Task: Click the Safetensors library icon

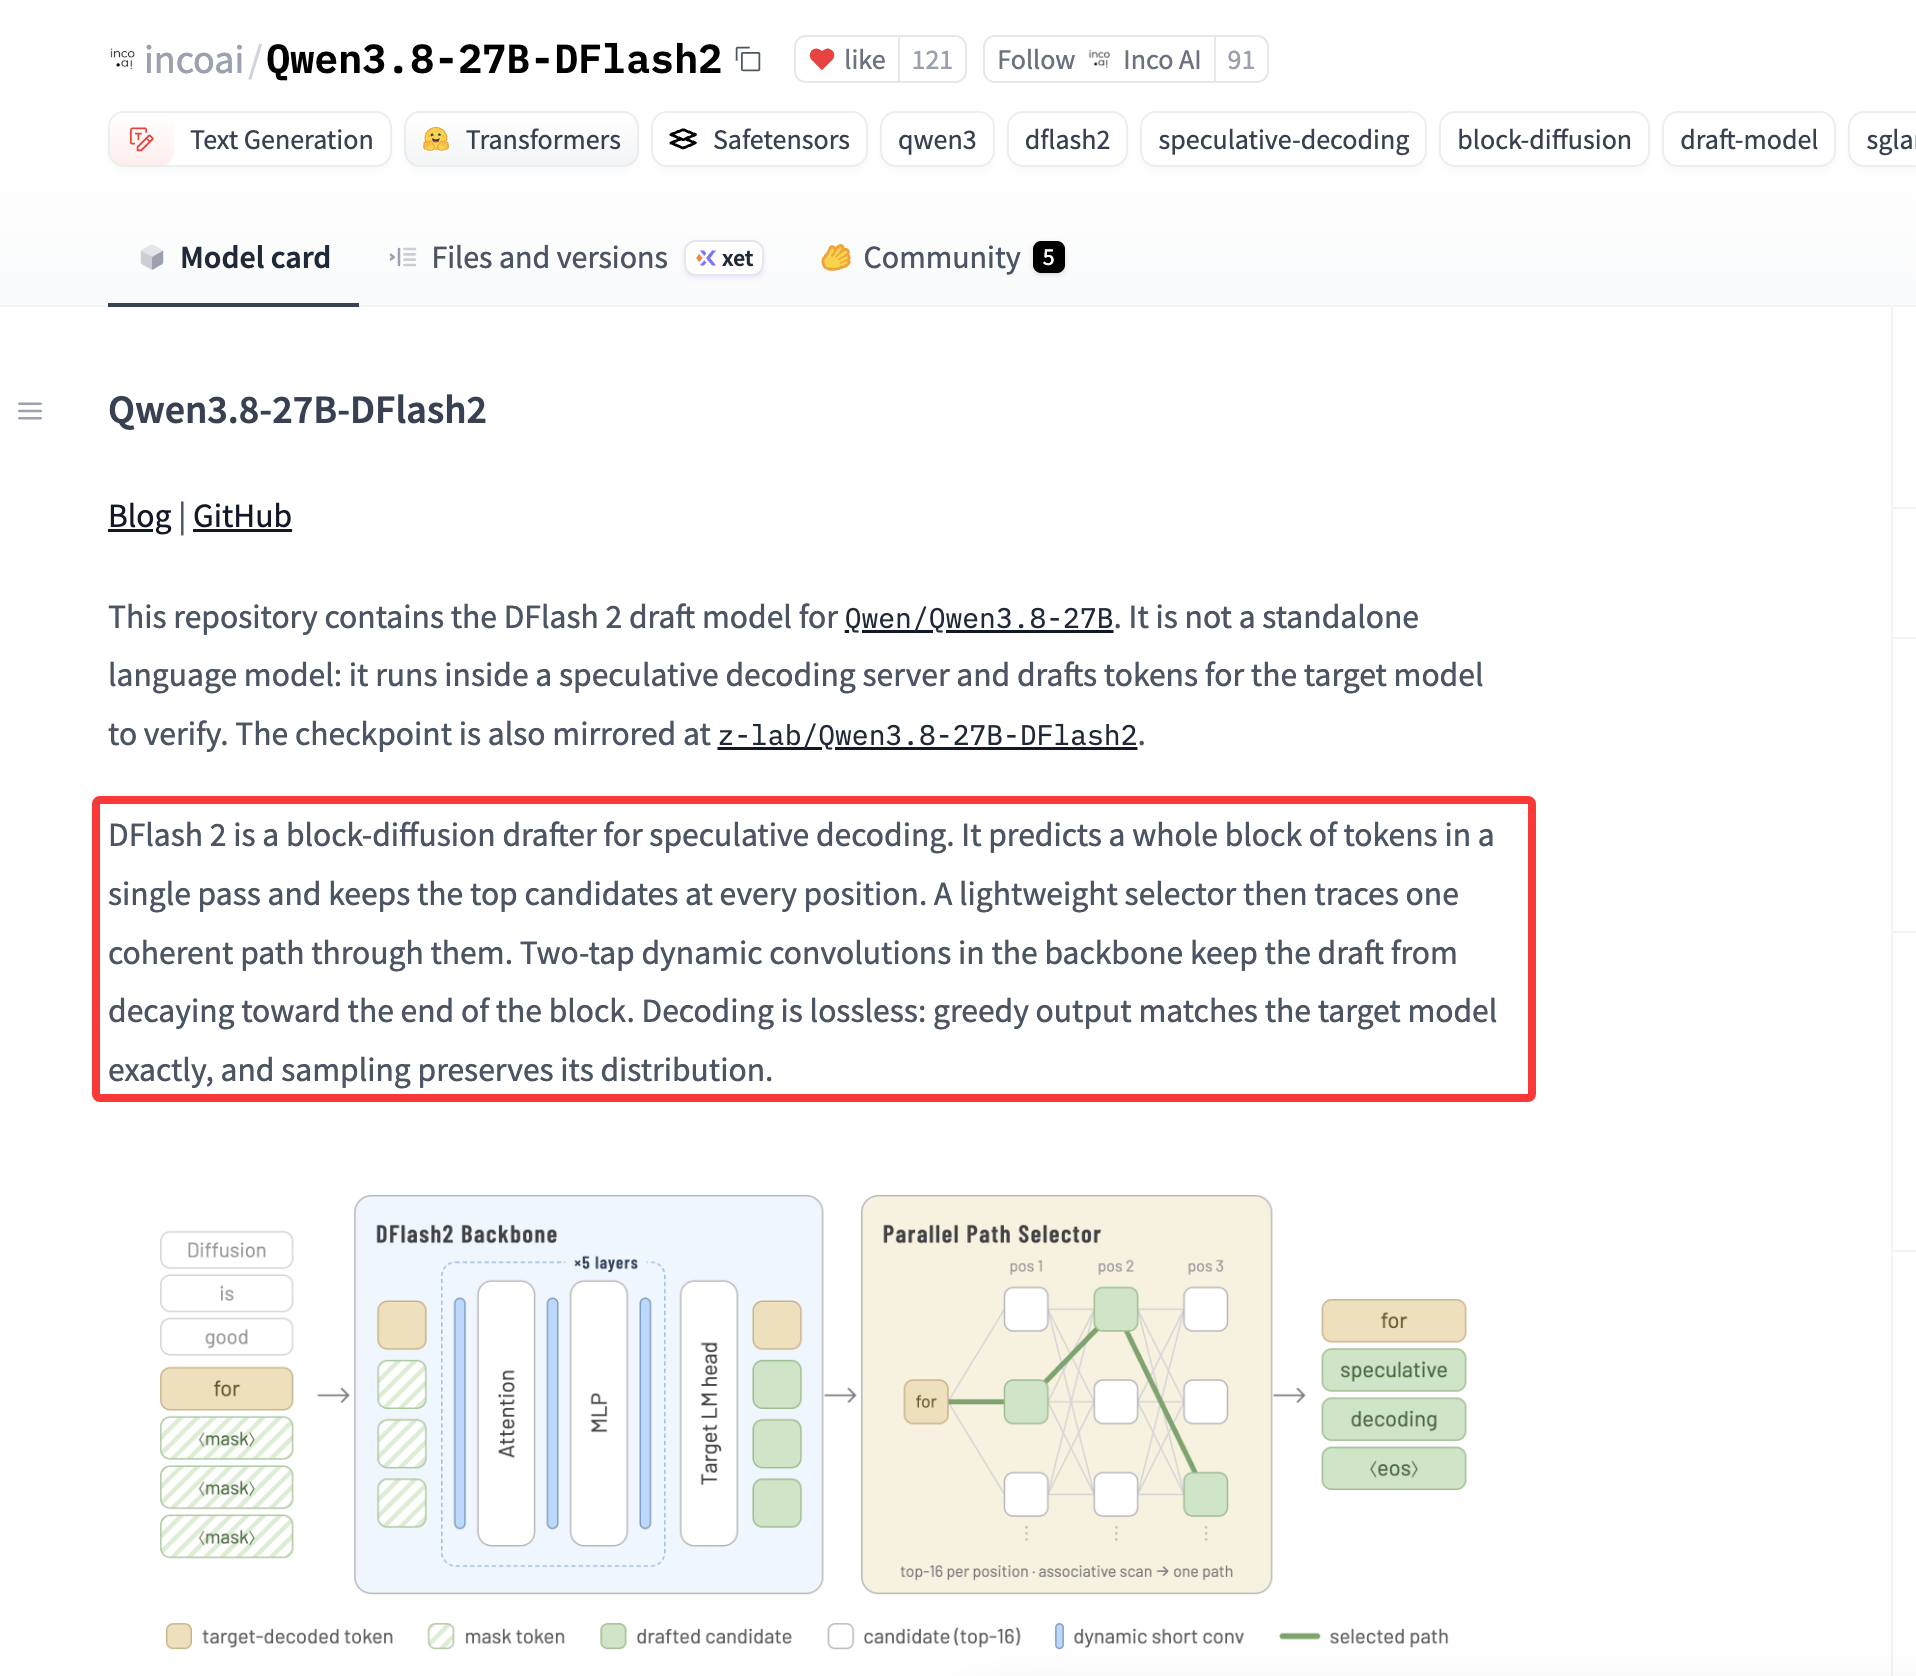Action: click(x=683, y=140)
